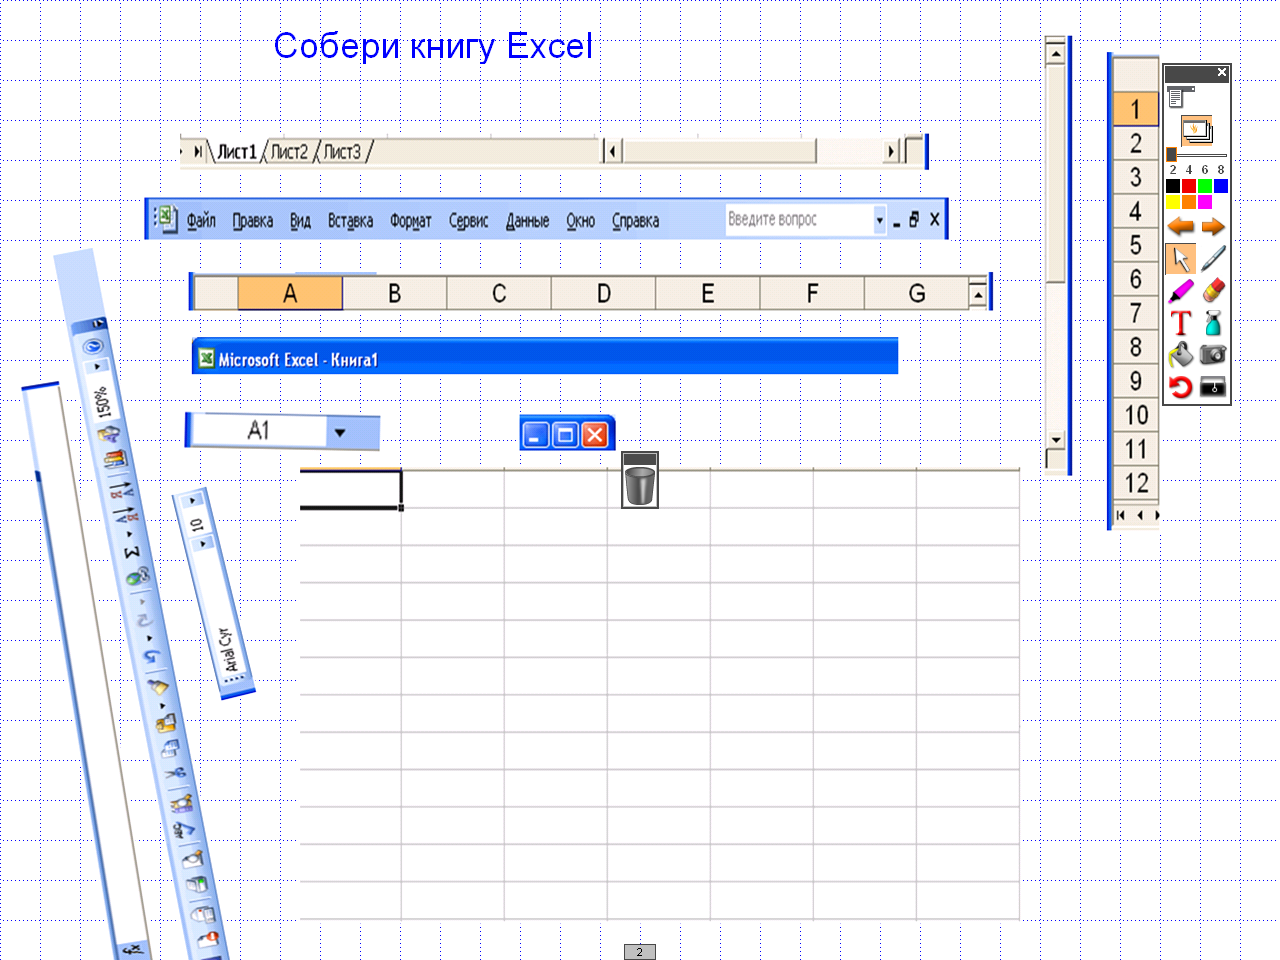Click the Cut scissors icon on toolbar
This screenshot has width=1280, height=960.
pos(175,773)
